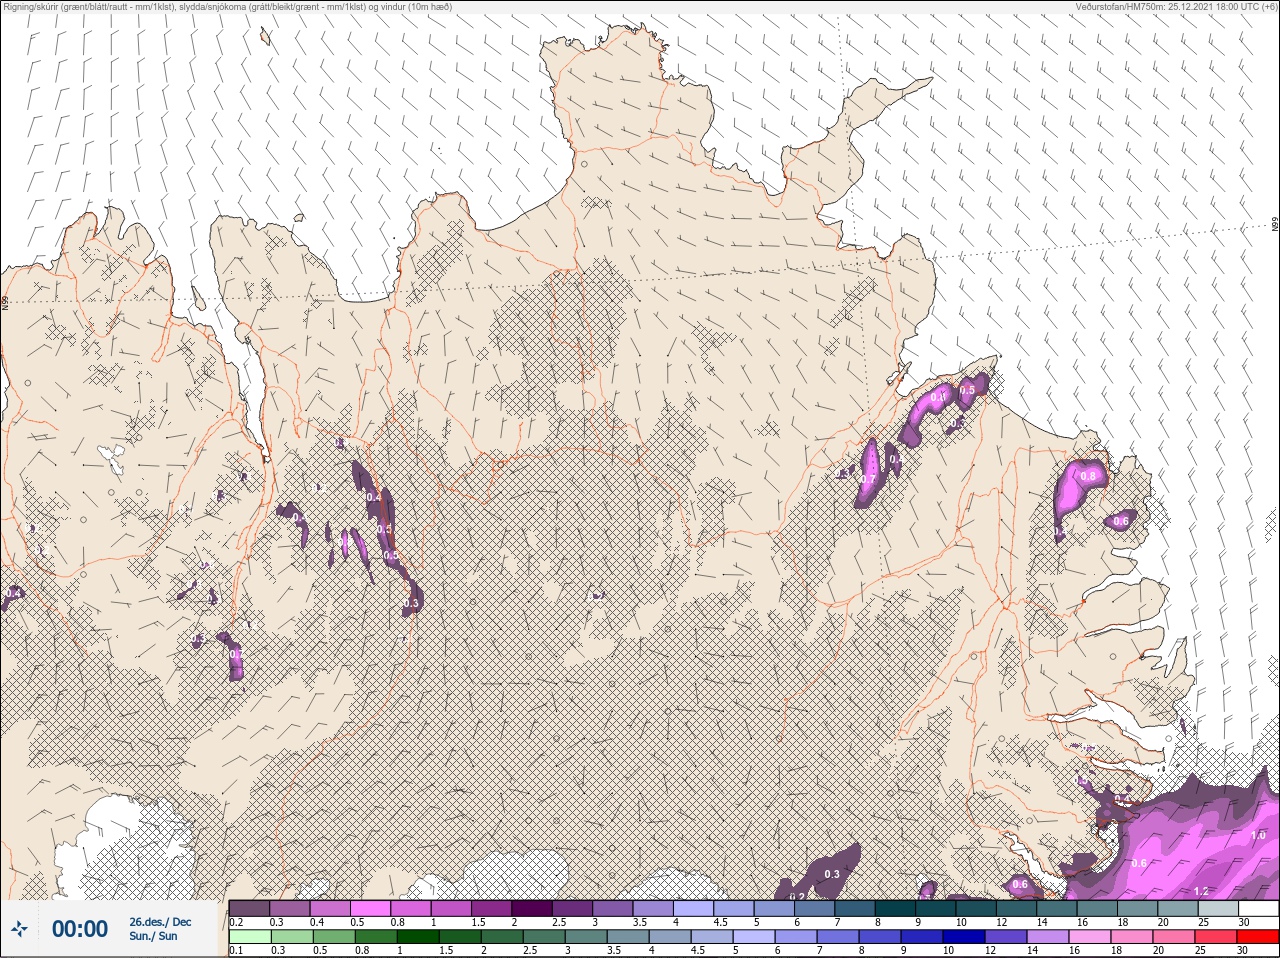Select the 0.5 bright pink swatch in the snow legend
This screenshot has width=1280, height=958.
(370, 908)
